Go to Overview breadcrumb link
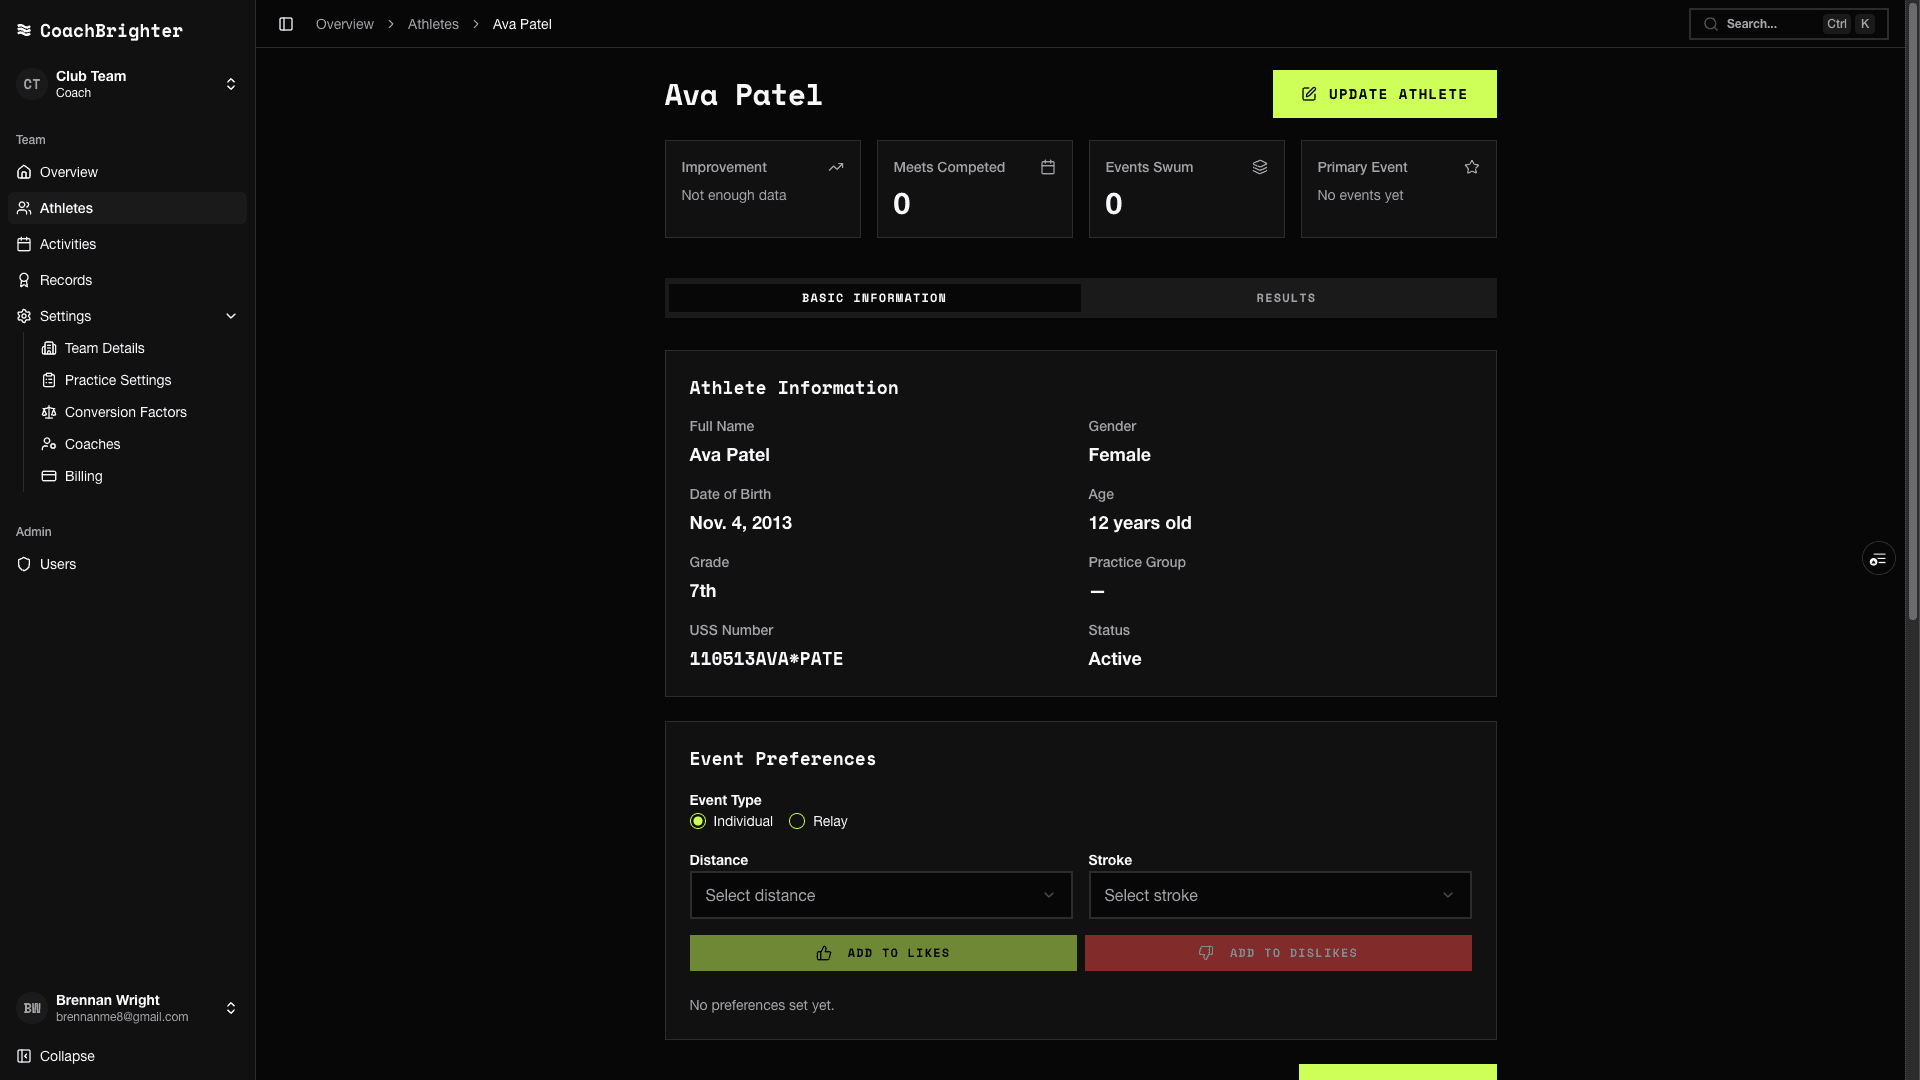The image size is (1920, 1080). coord(344,24)
